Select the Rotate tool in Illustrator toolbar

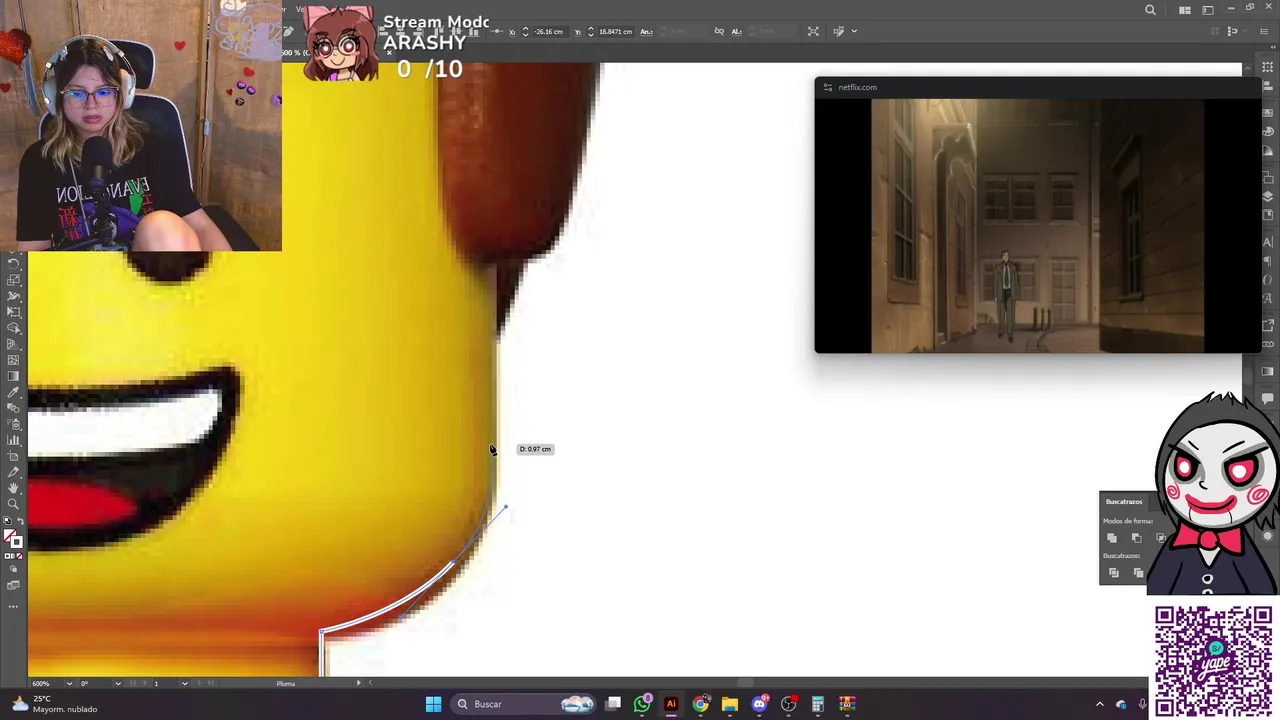[x=13, y=264]
